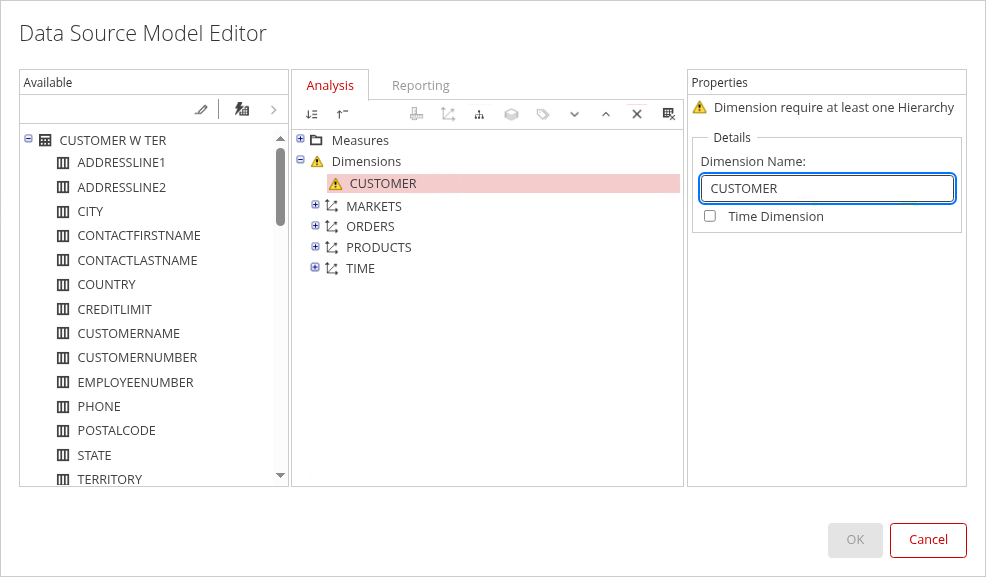Viewport: 986px width, 577px height.
Task: Click the auto-populate model lightning icon
Action: [241, 110]
